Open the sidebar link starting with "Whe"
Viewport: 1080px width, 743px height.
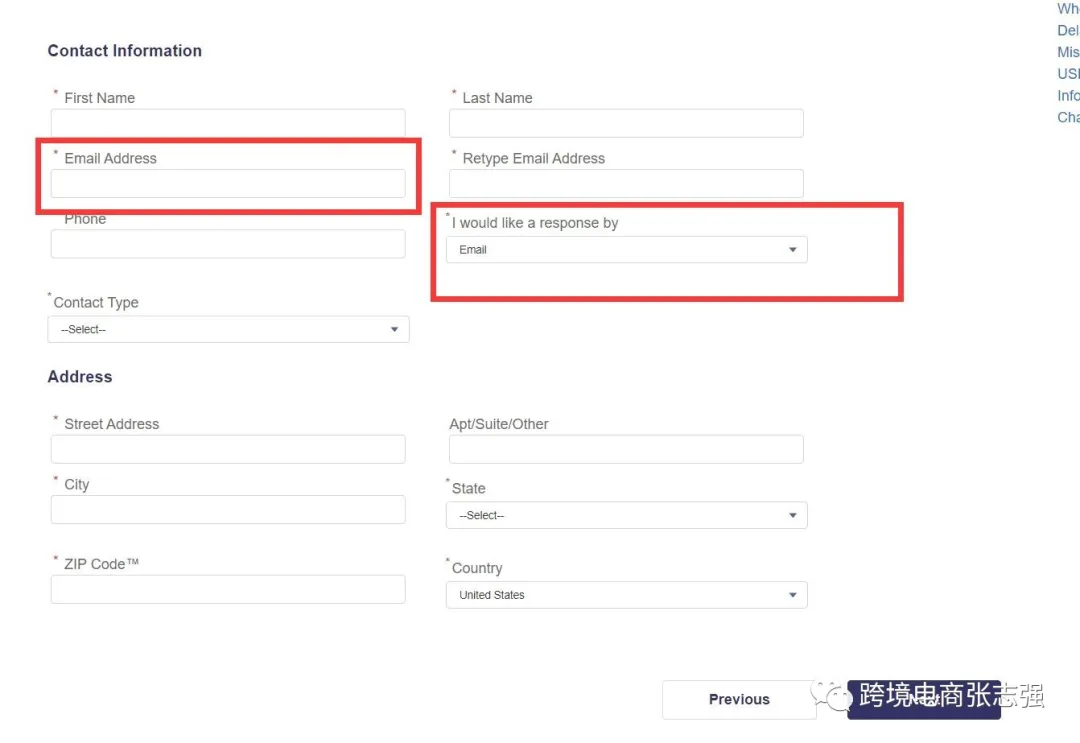[x=1068, y=9]
